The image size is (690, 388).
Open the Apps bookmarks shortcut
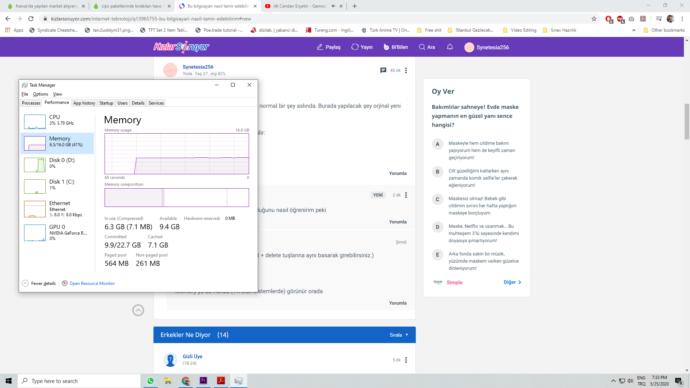14,30
